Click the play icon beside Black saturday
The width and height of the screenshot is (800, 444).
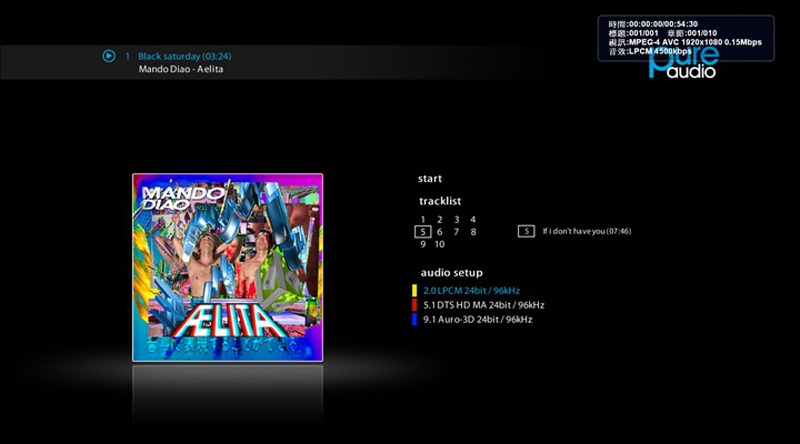click(109, 56)
